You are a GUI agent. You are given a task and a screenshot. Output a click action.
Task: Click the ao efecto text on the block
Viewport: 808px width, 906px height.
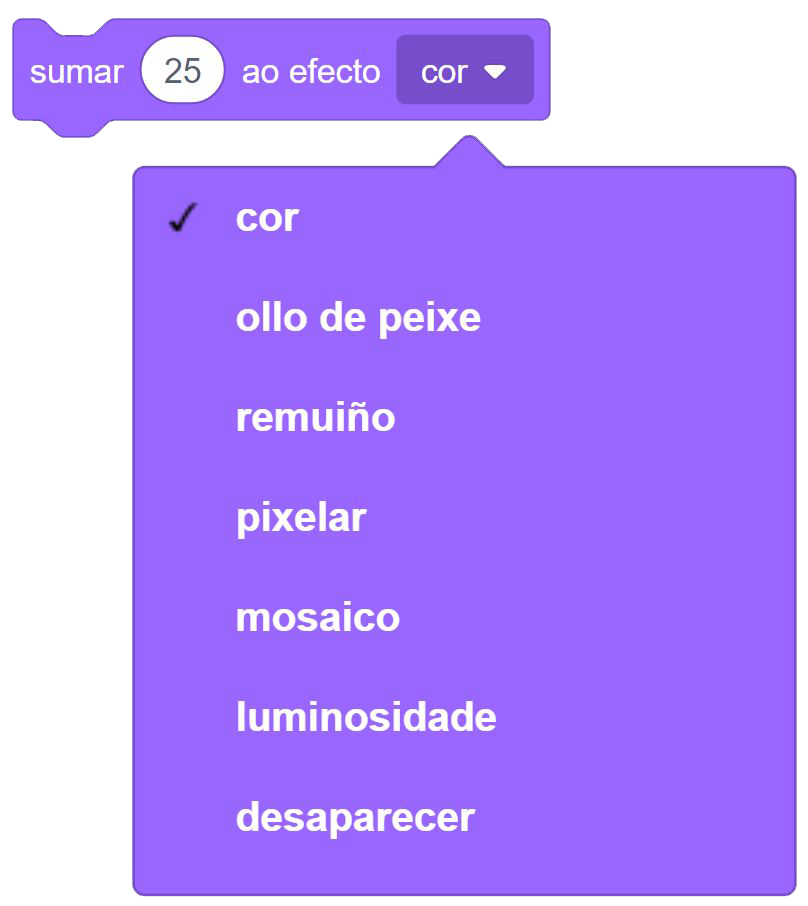[311, 72]
